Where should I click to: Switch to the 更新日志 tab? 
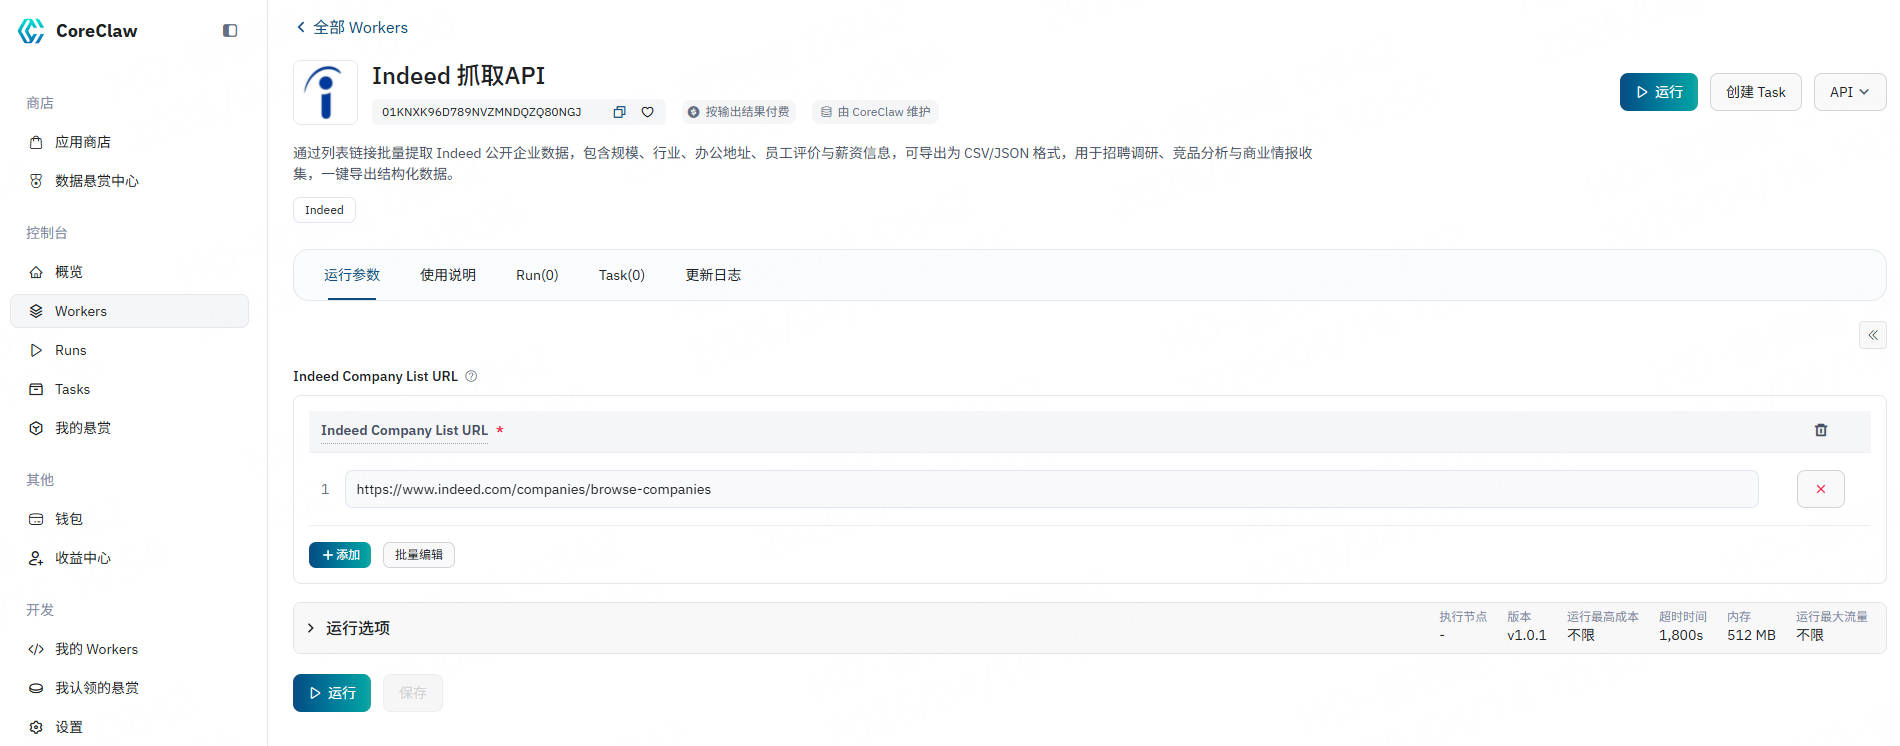pyautogui.click(x=712, y=275)
